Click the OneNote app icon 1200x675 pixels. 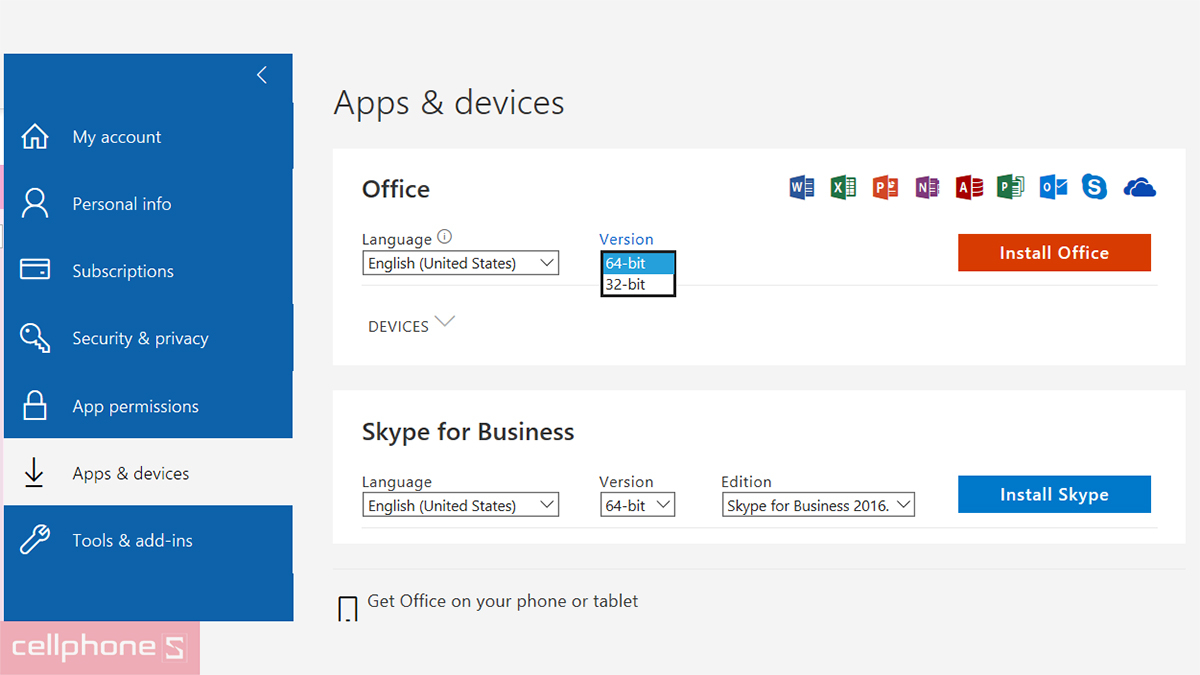click(x=927, y=187)
